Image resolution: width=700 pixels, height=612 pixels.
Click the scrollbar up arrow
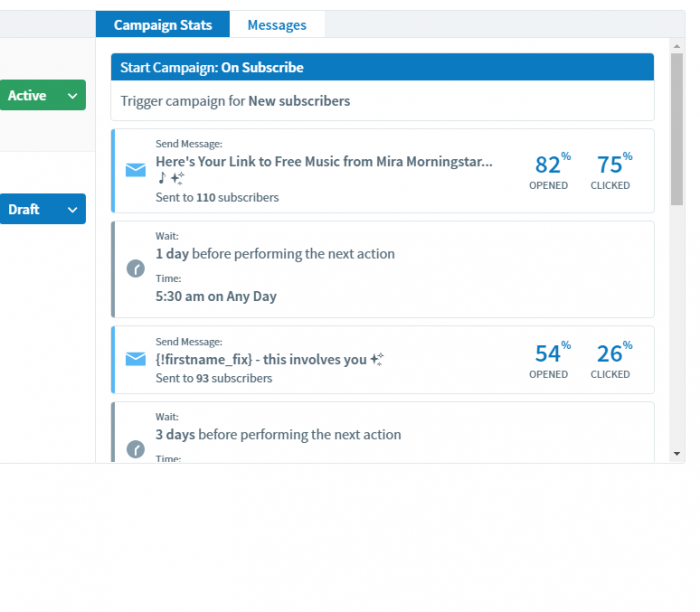click(x=677, y=46)
